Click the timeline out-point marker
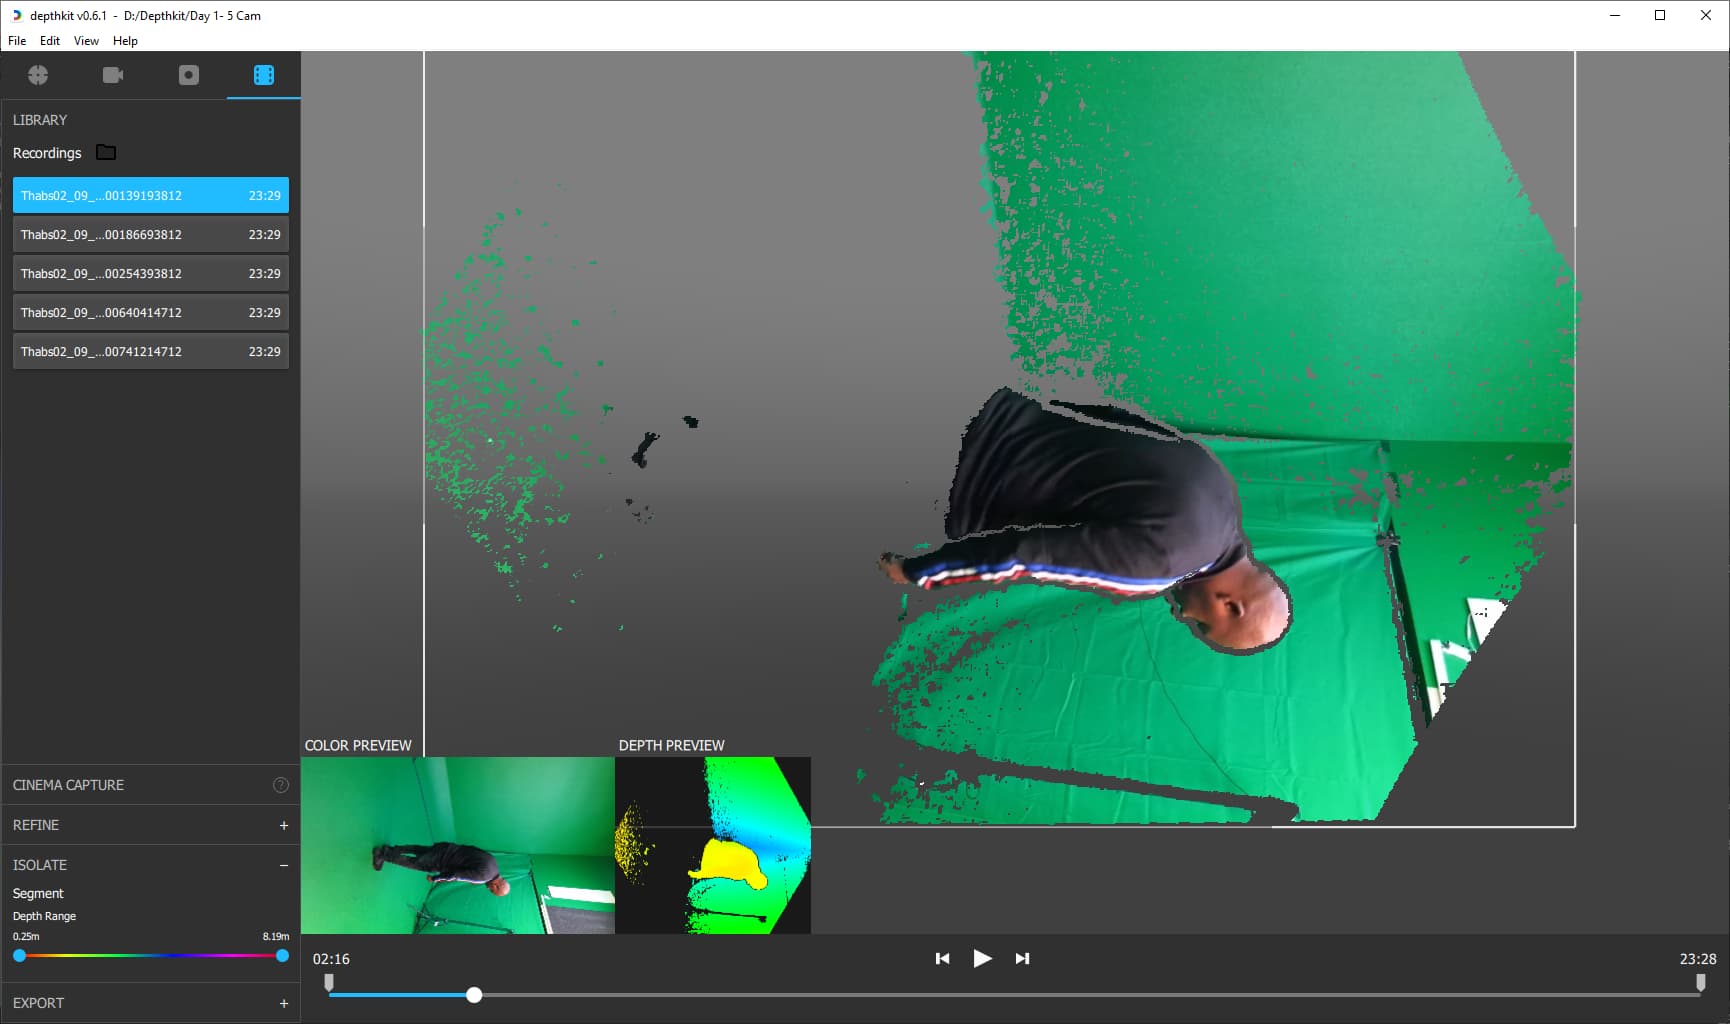 [x=1700, y=984]
